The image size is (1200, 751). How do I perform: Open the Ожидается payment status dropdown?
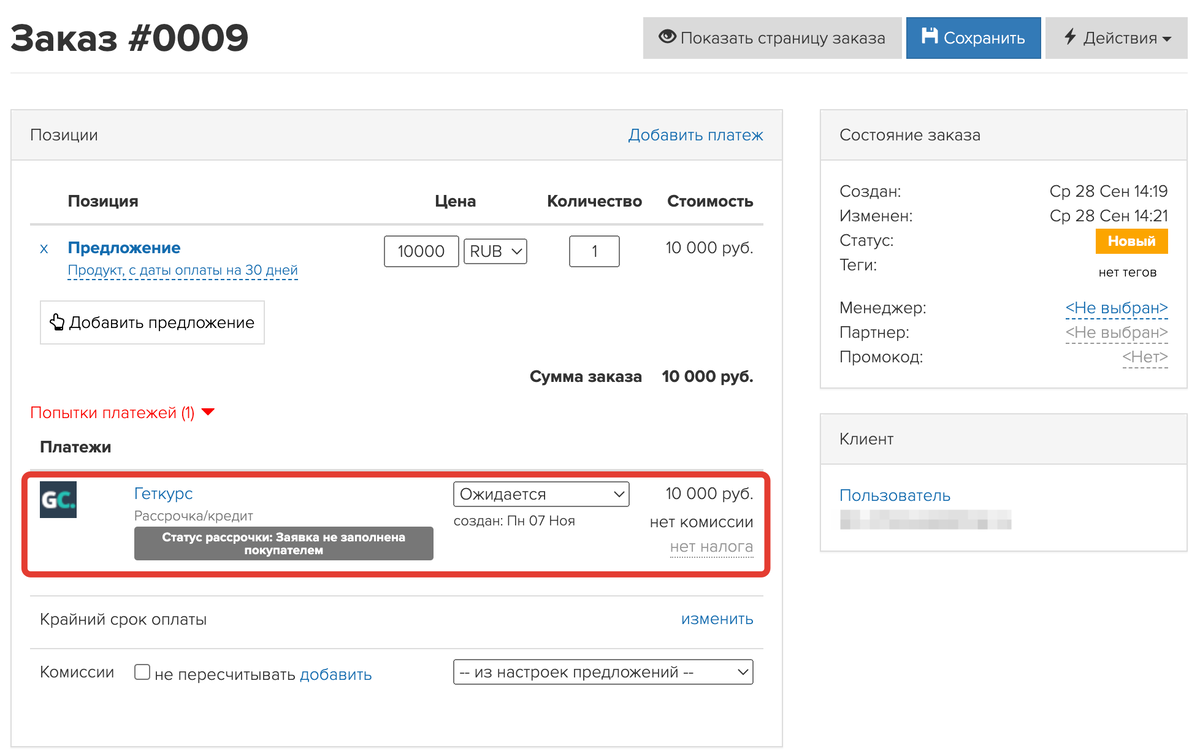pos(541,494)
